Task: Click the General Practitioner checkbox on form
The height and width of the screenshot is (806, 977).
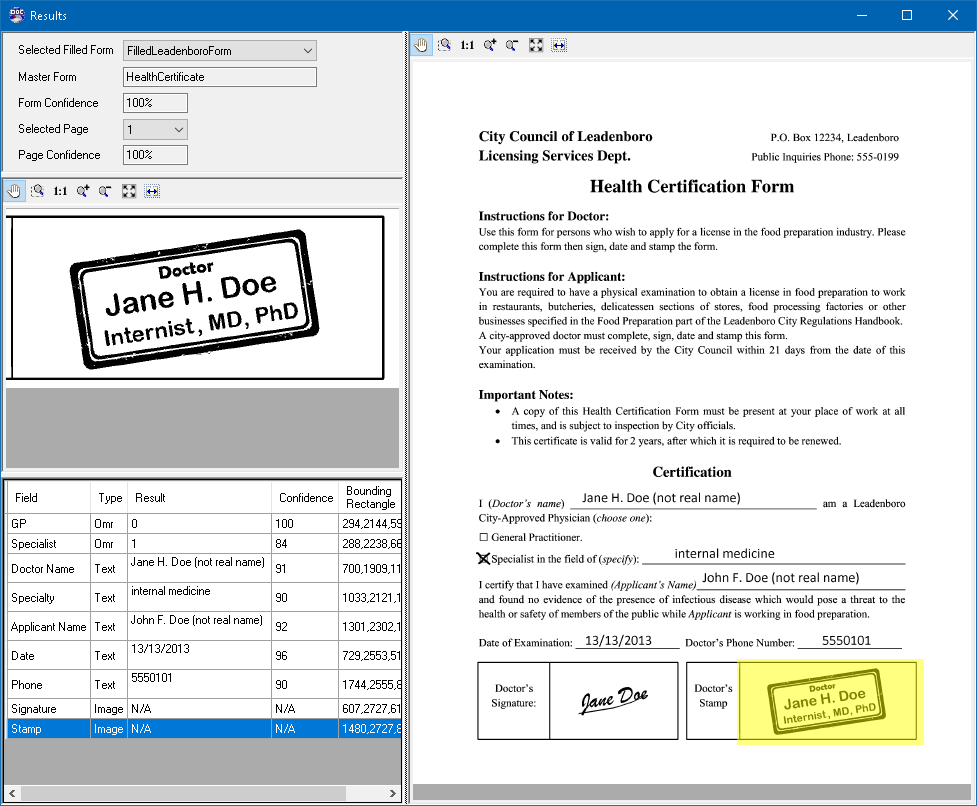Action: [484, 537]
